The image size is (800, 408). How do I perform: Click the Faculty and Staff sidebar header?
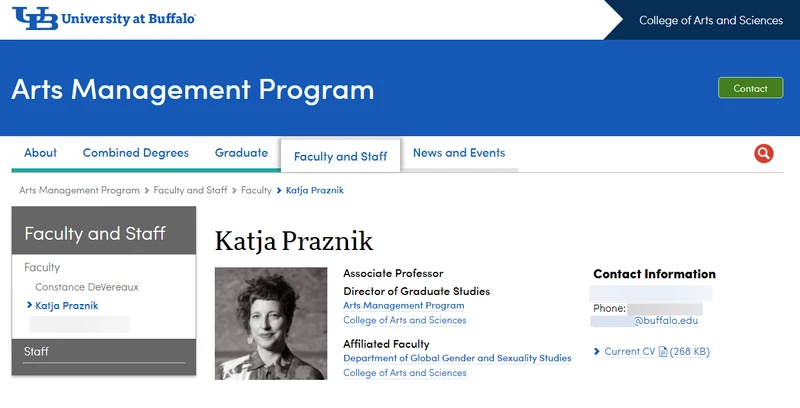(104, 231)
